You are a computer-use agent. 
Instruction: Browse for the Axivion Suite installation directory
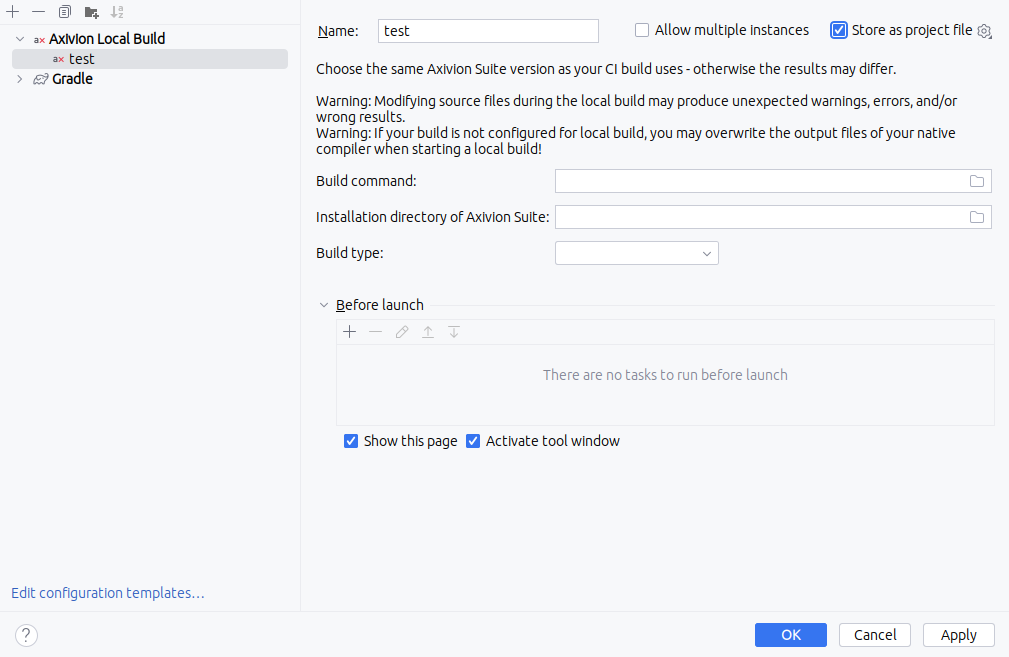(977, 217)
